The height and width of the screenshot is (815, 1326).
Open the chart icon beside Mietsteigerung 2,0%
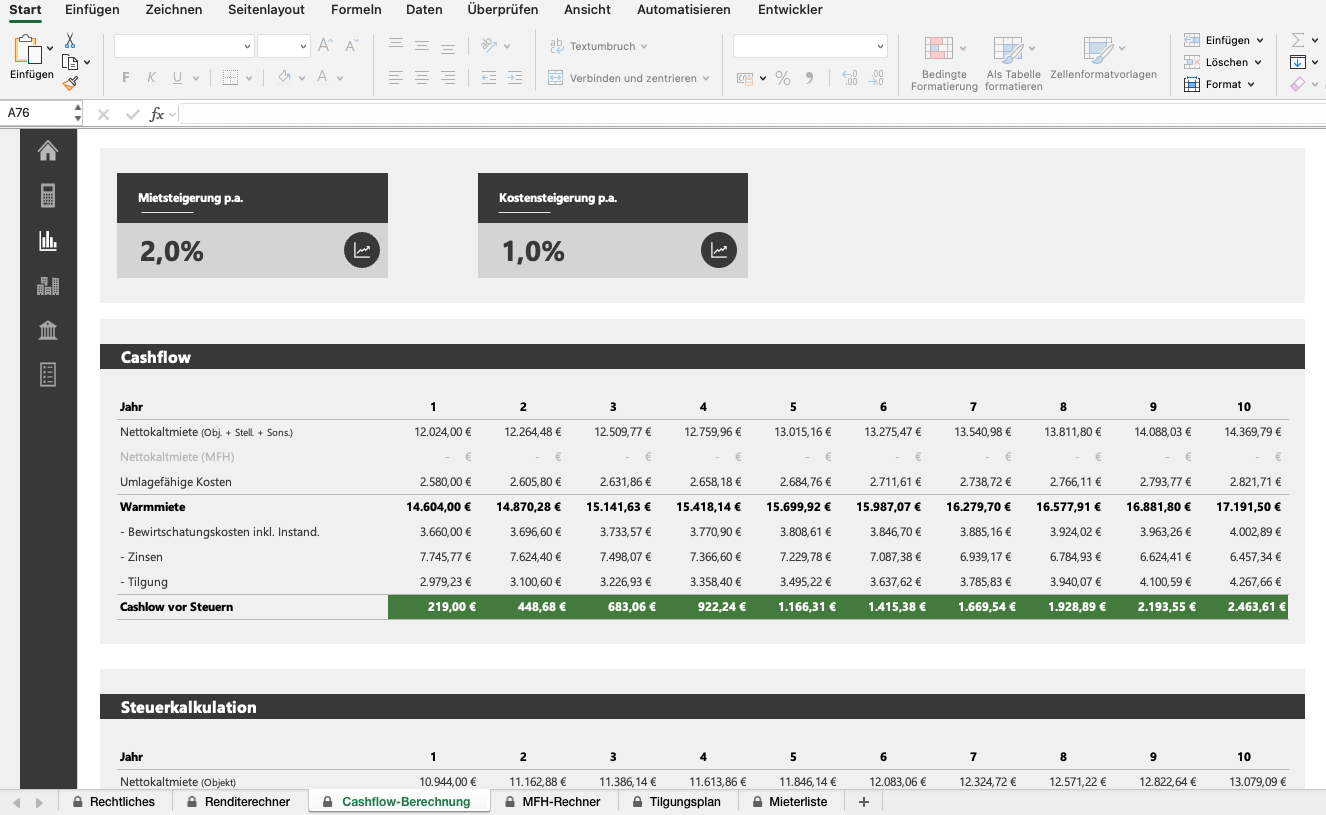(361, 250)
